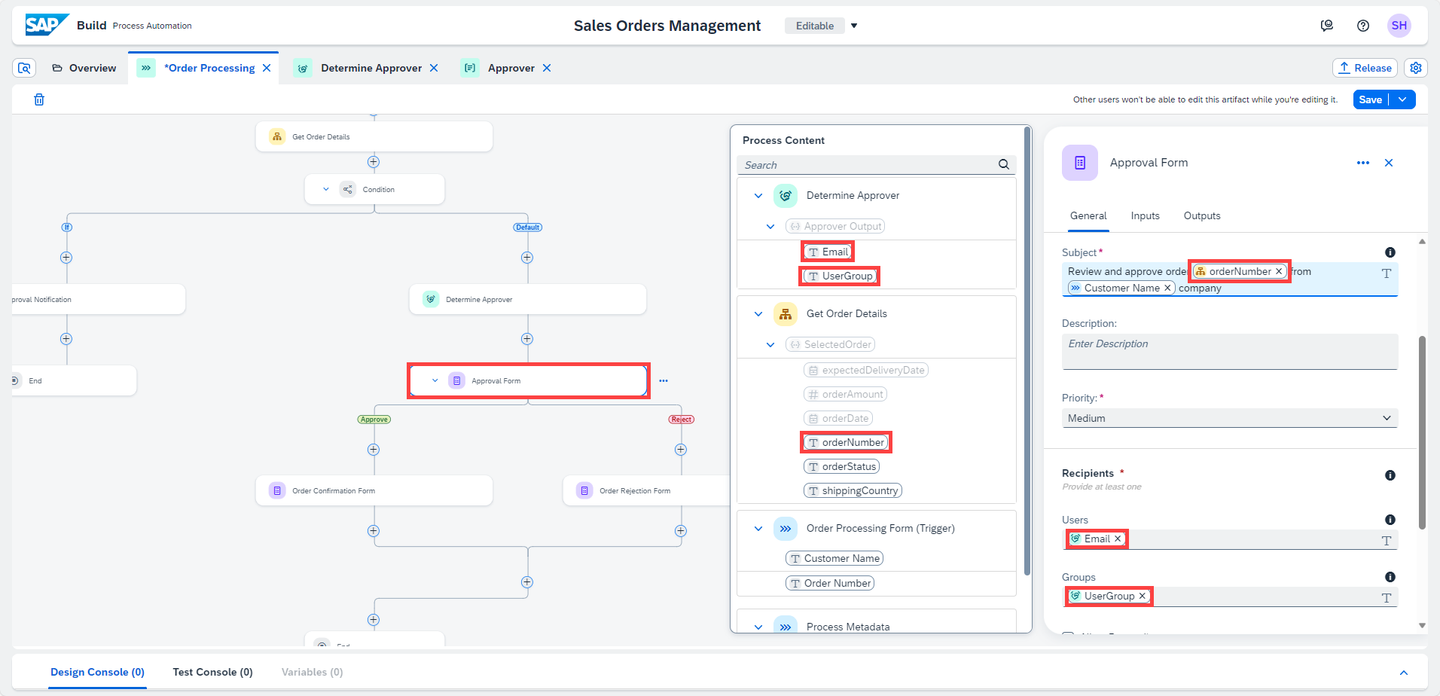Collapse the Approver Output group
Screen dimensions: 1440x696
coord(771,226)
